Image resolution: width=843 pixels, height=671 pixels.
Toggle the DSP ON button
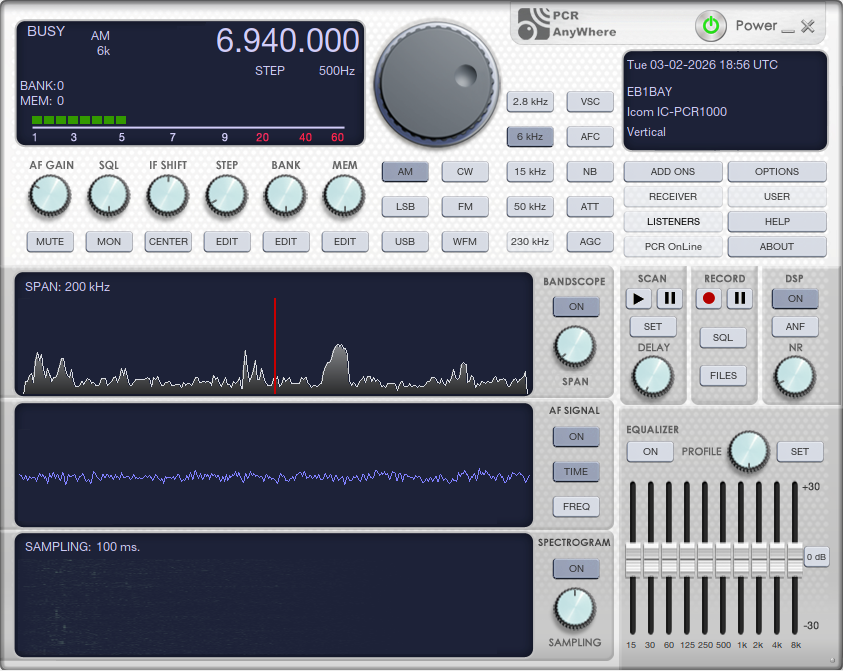[x=795, y=298]
